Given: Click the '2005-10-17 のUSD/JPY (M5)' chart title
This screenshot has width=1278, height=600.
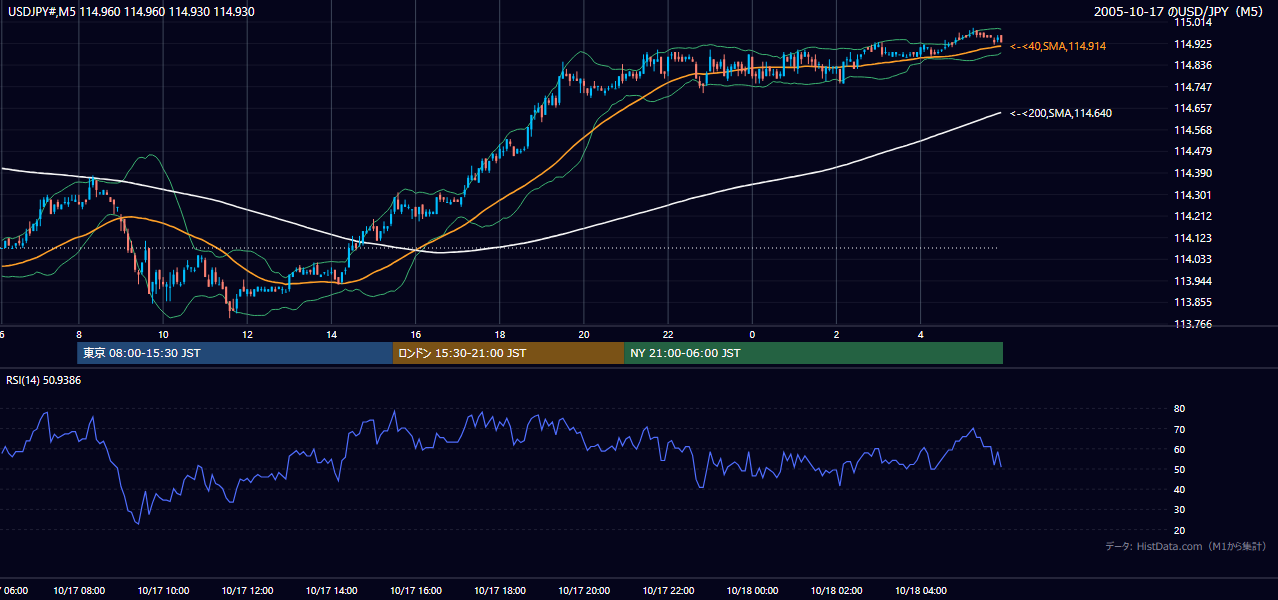Looking at the screenshot, I should pyautogui.click(x=1180, y=11).
